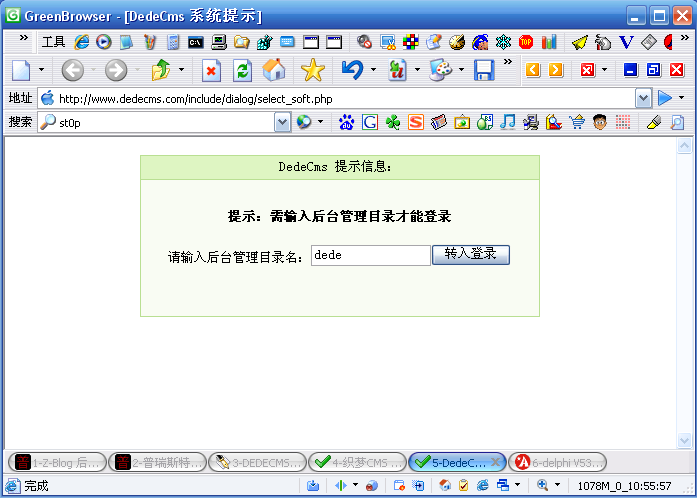The image size is (697, 498).
Task: Click the colored Rubik's grid icon
Action: [x=411, y=42]
